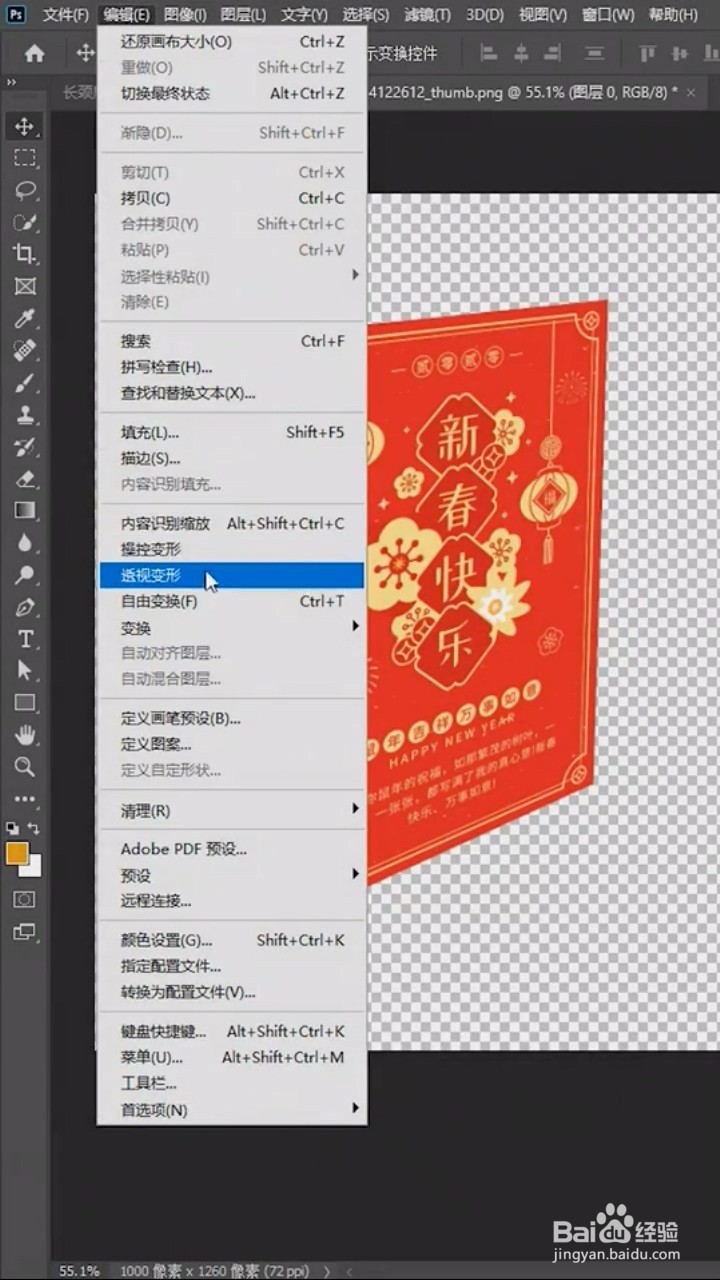Select the Rectangular Marquee tool
Viewport: 720px width, 1280px height.
tap(25, 158)
